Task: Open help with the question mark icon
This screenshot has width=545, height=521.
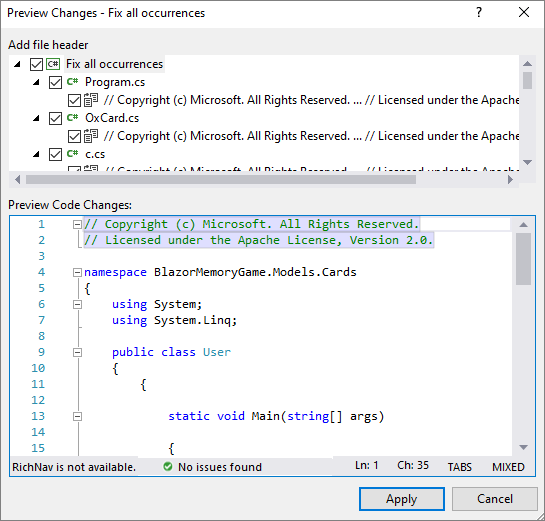Action: point(479,13)
